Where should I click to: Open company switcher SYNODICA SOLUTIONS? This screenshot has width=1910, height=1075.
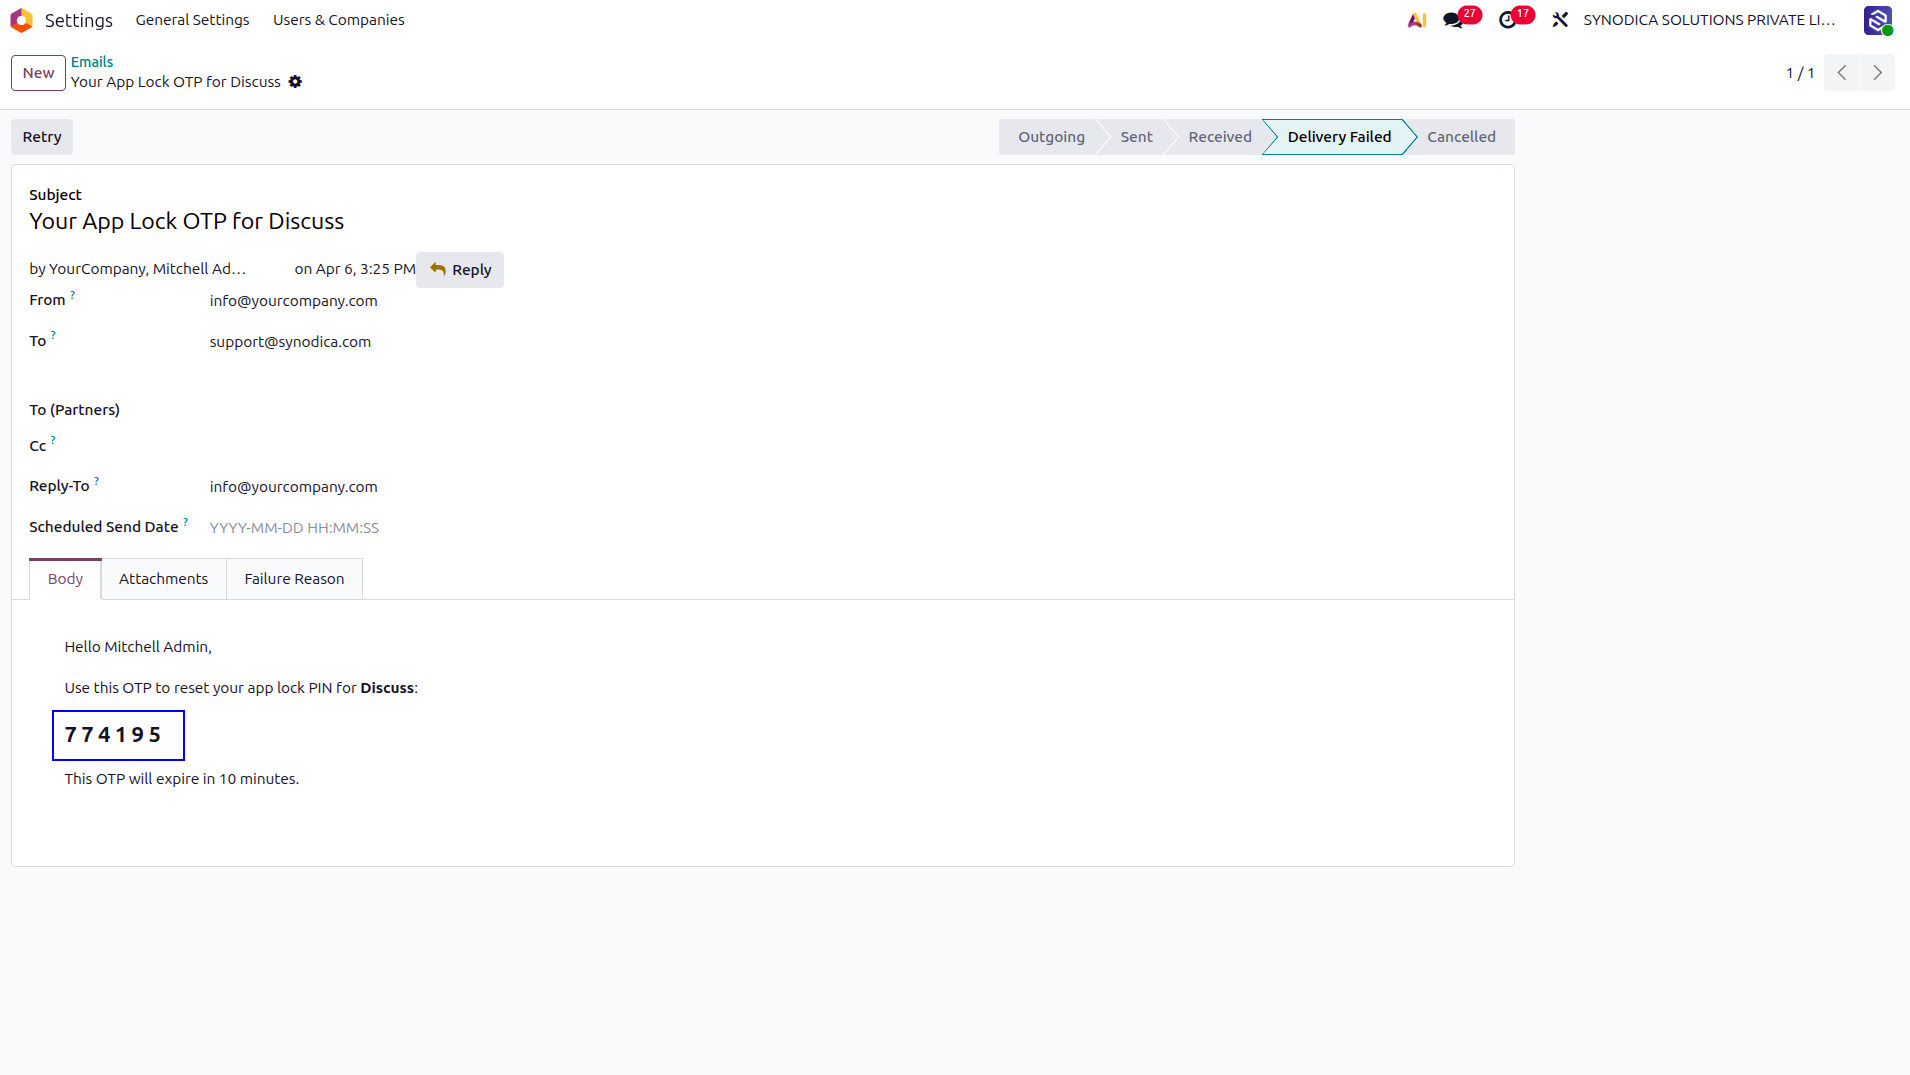pos(1709,20)
